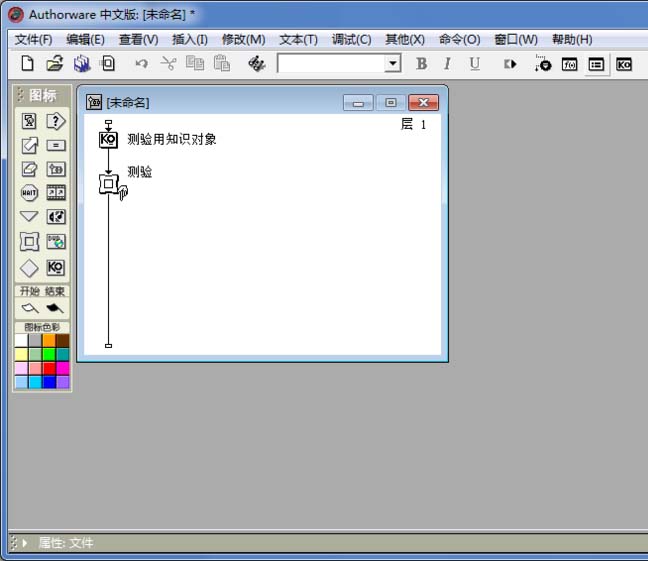
Task: Select the WAIT icon in palette
Action: pyautogui.click(x=29, y=193)
